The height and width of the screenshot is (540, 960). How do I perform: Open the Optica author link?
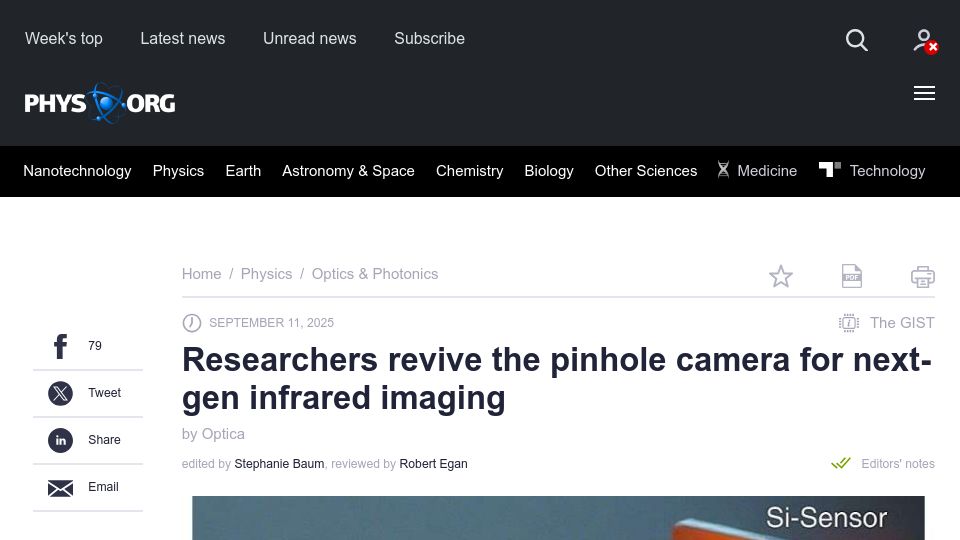pyautogui.click(x=223, y=434)
